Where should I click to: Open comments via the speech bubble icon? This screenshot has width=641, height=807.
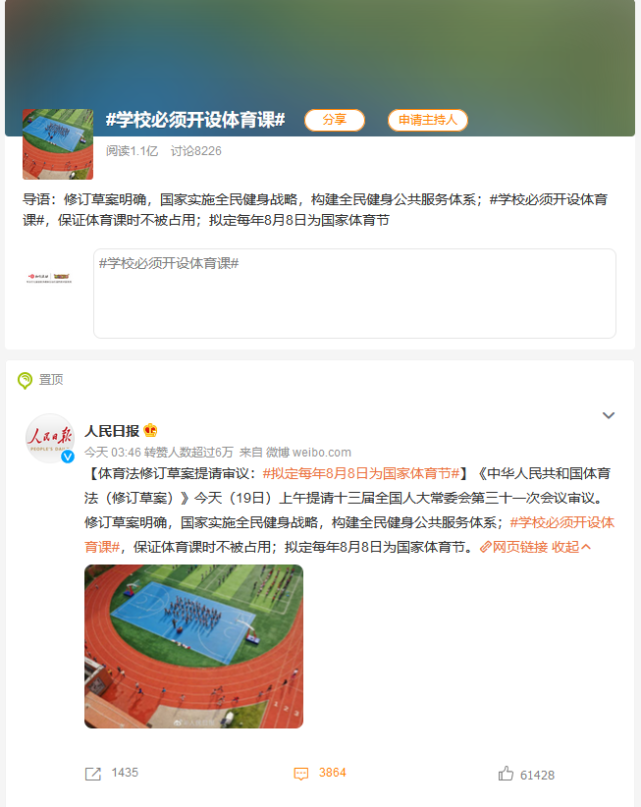click(301, 774)
